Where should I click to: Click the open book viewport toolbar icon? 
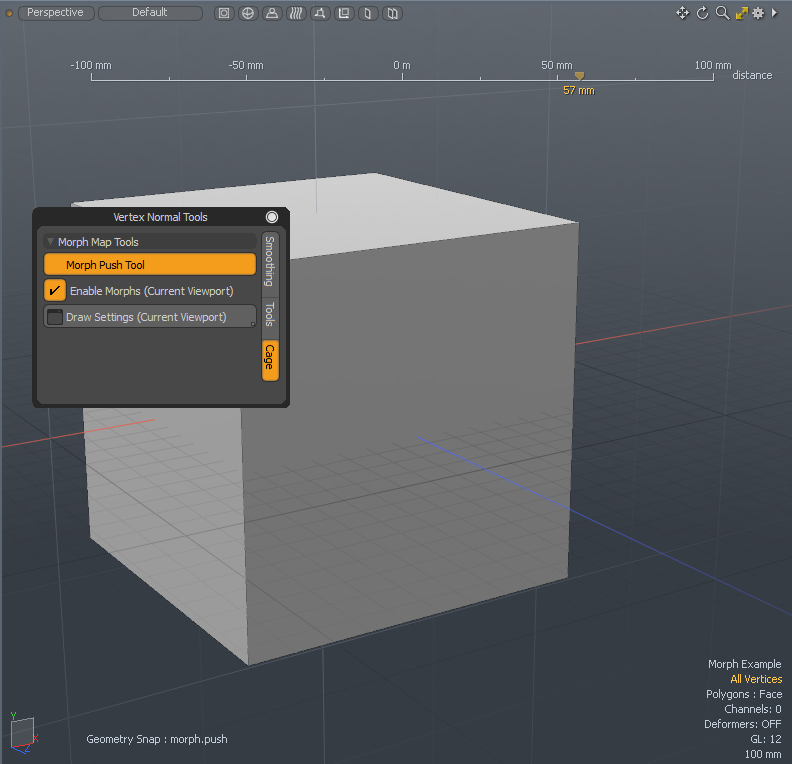[x=393, y=13]
